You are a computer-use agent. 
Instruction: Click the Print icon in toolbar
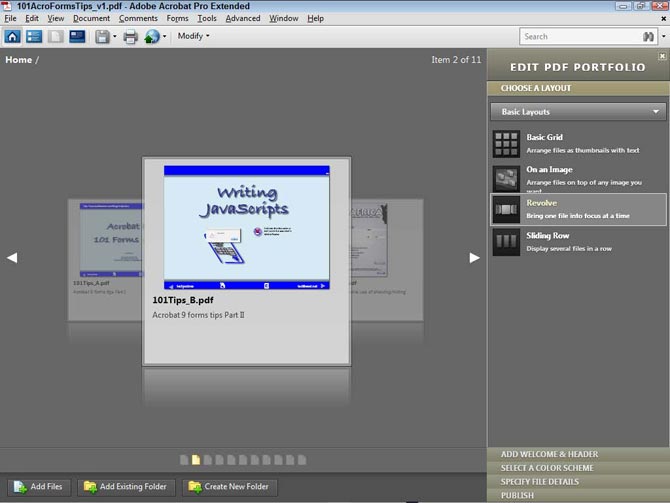tap(129, 37)
